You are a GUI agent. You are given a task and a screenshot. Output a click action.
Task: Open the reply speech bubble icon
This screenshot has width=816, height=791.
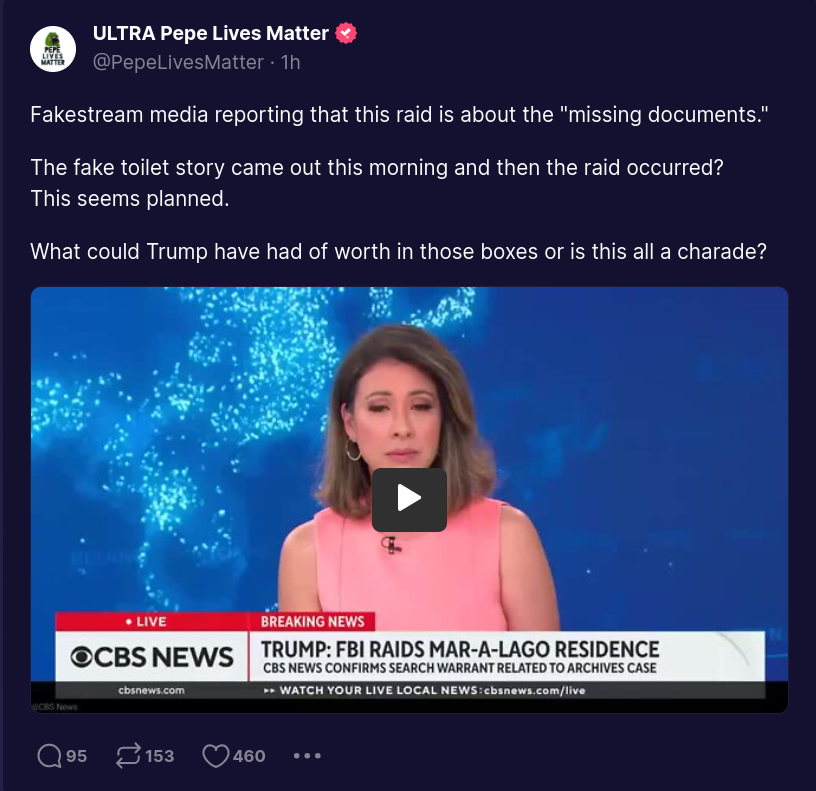[x=49, y=756]
